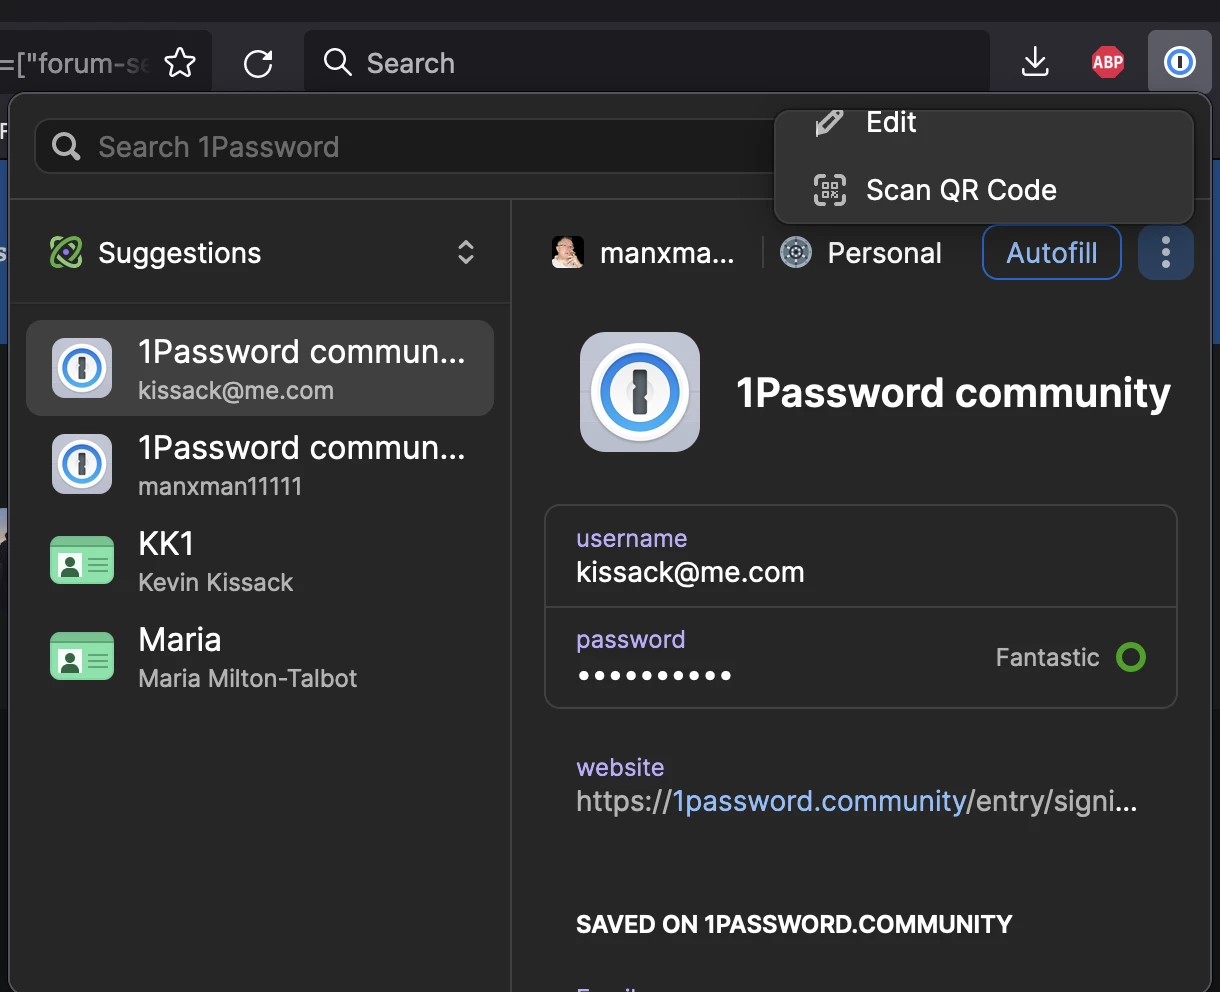Click the KK1 identity card icon
The height and width of the screenshot is (992, 1220).
[x=82, y=560]
